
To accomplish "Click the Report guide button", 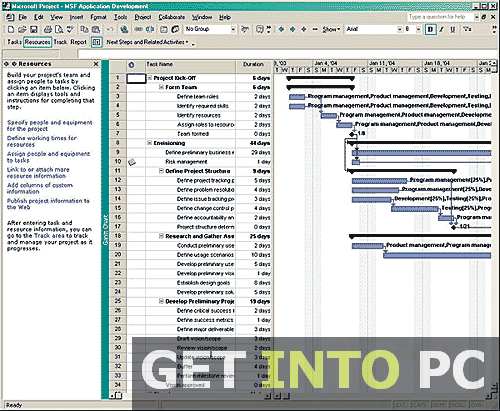I will [78, 42].
